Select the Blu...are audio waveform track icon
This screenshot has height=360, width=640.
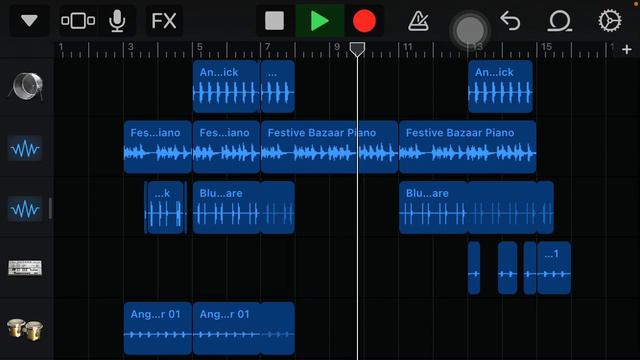click(25, 209)
